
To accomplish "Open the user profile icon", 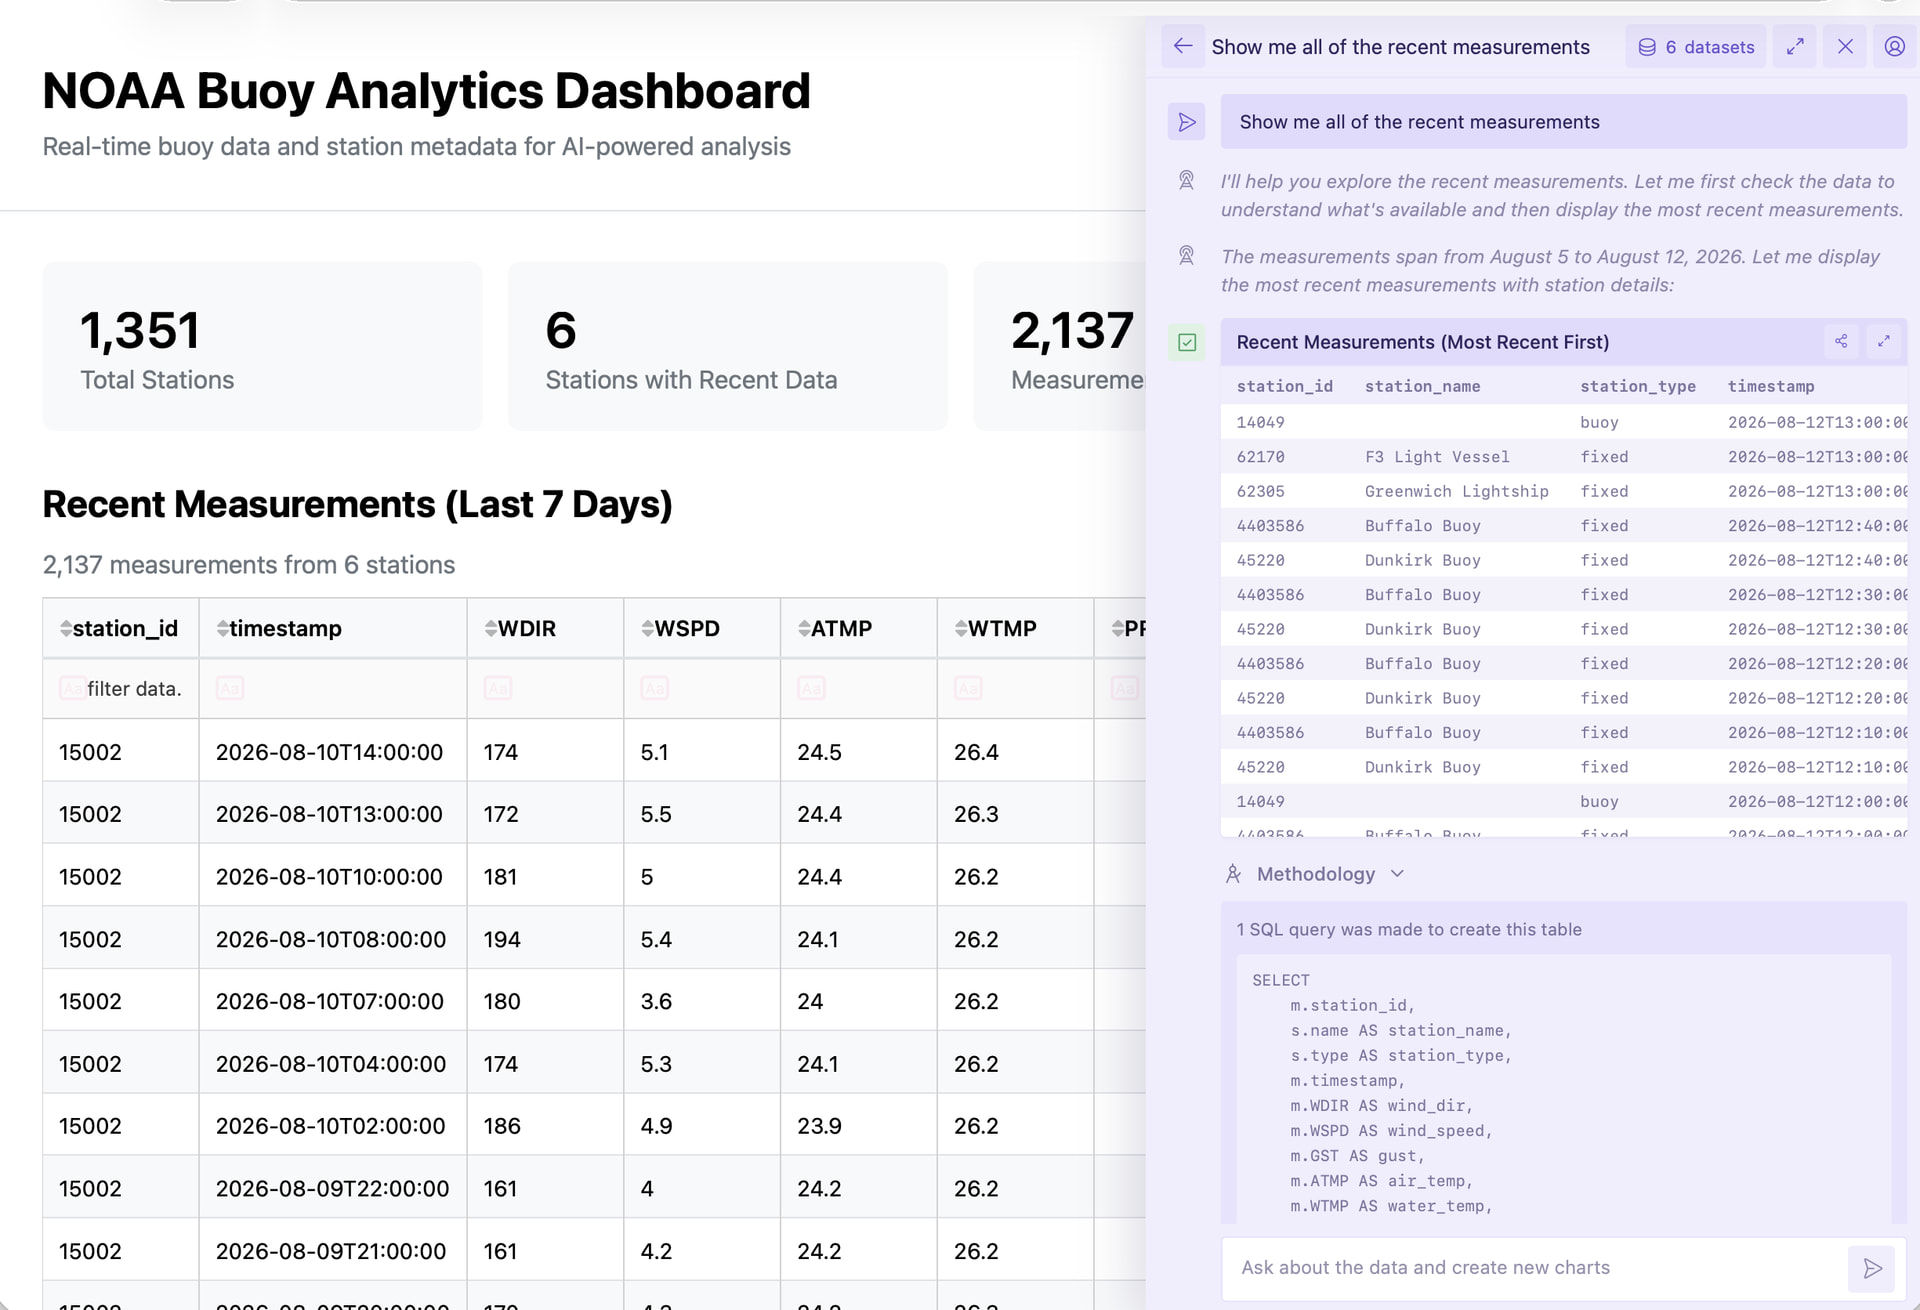I will 1894,47.
